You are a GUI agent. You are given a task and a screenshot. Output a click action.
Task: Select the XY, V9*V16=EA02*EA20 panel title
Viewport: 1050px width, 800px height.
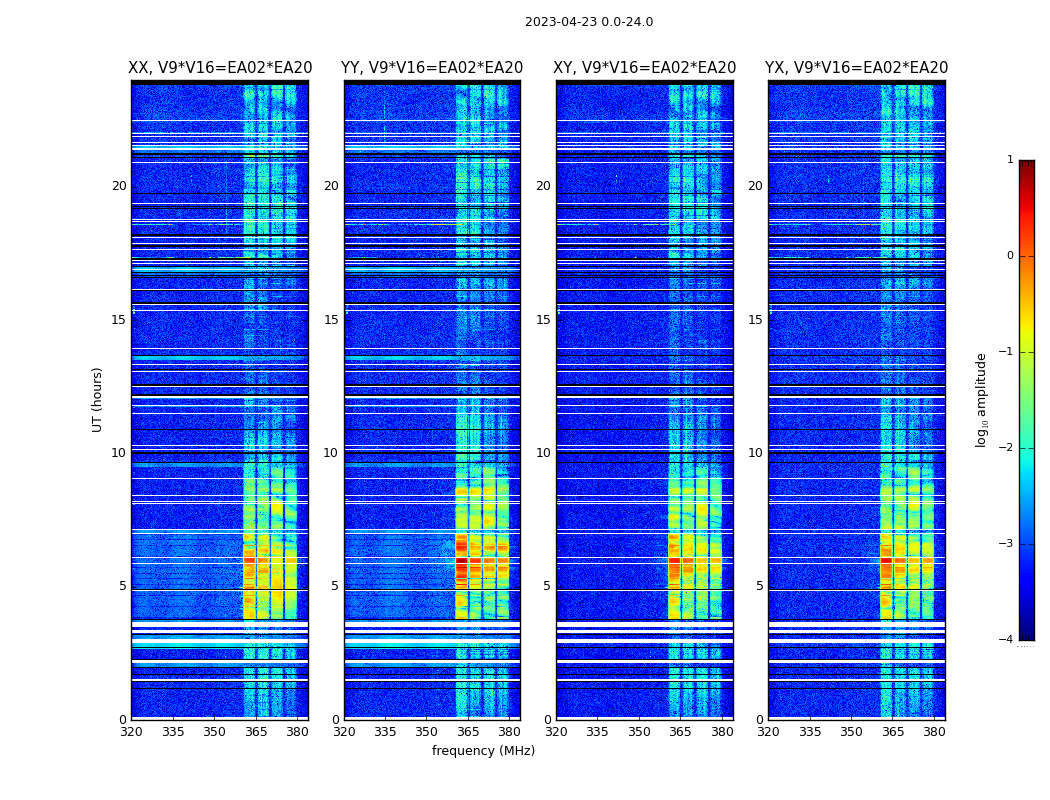pos(645,68)
